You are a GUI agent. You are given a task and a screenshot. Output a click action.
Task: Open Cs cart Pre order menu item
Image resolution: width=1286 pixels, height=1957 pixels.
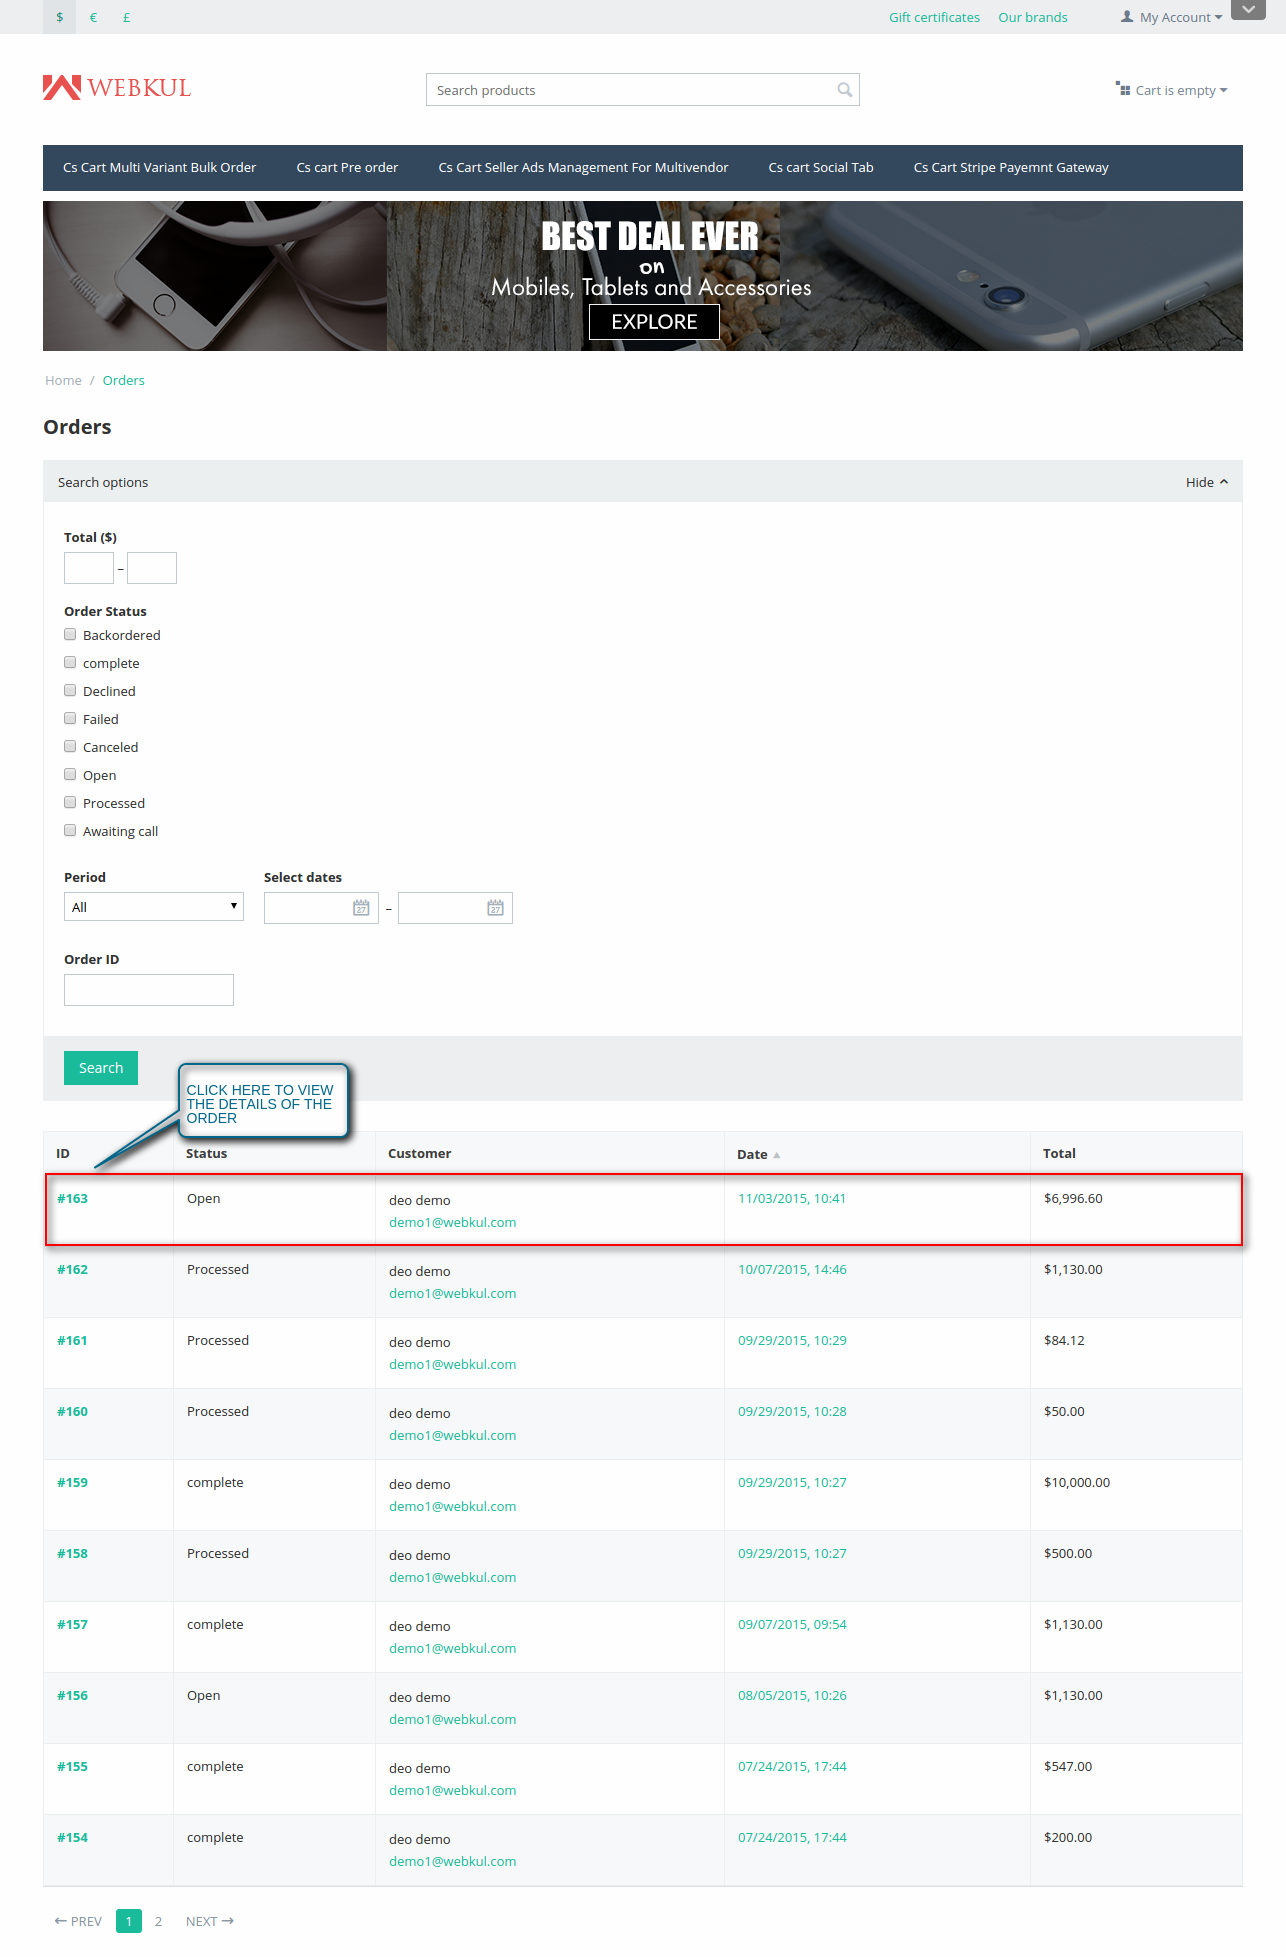point(347,168)
